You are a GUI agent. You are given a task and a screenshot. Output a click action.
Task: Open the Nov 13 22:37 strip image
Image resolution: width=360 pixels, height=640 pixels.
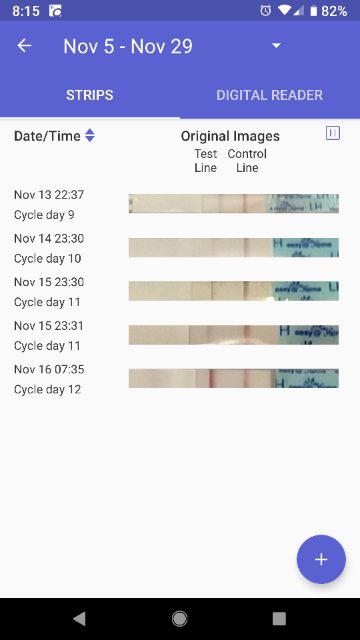pos(233,203)
